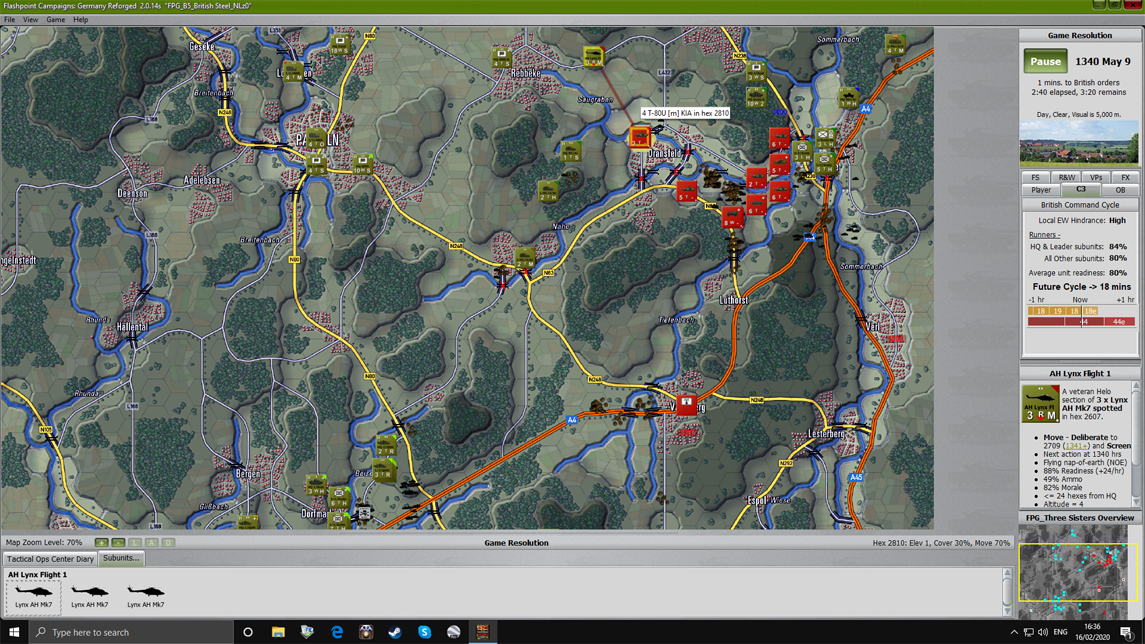Image resolution: width=1145 pixels, height=644 pixels.
Task: Click the AH Lynx Flight 1 unit portrait
Action: [x=1040, y=404]
